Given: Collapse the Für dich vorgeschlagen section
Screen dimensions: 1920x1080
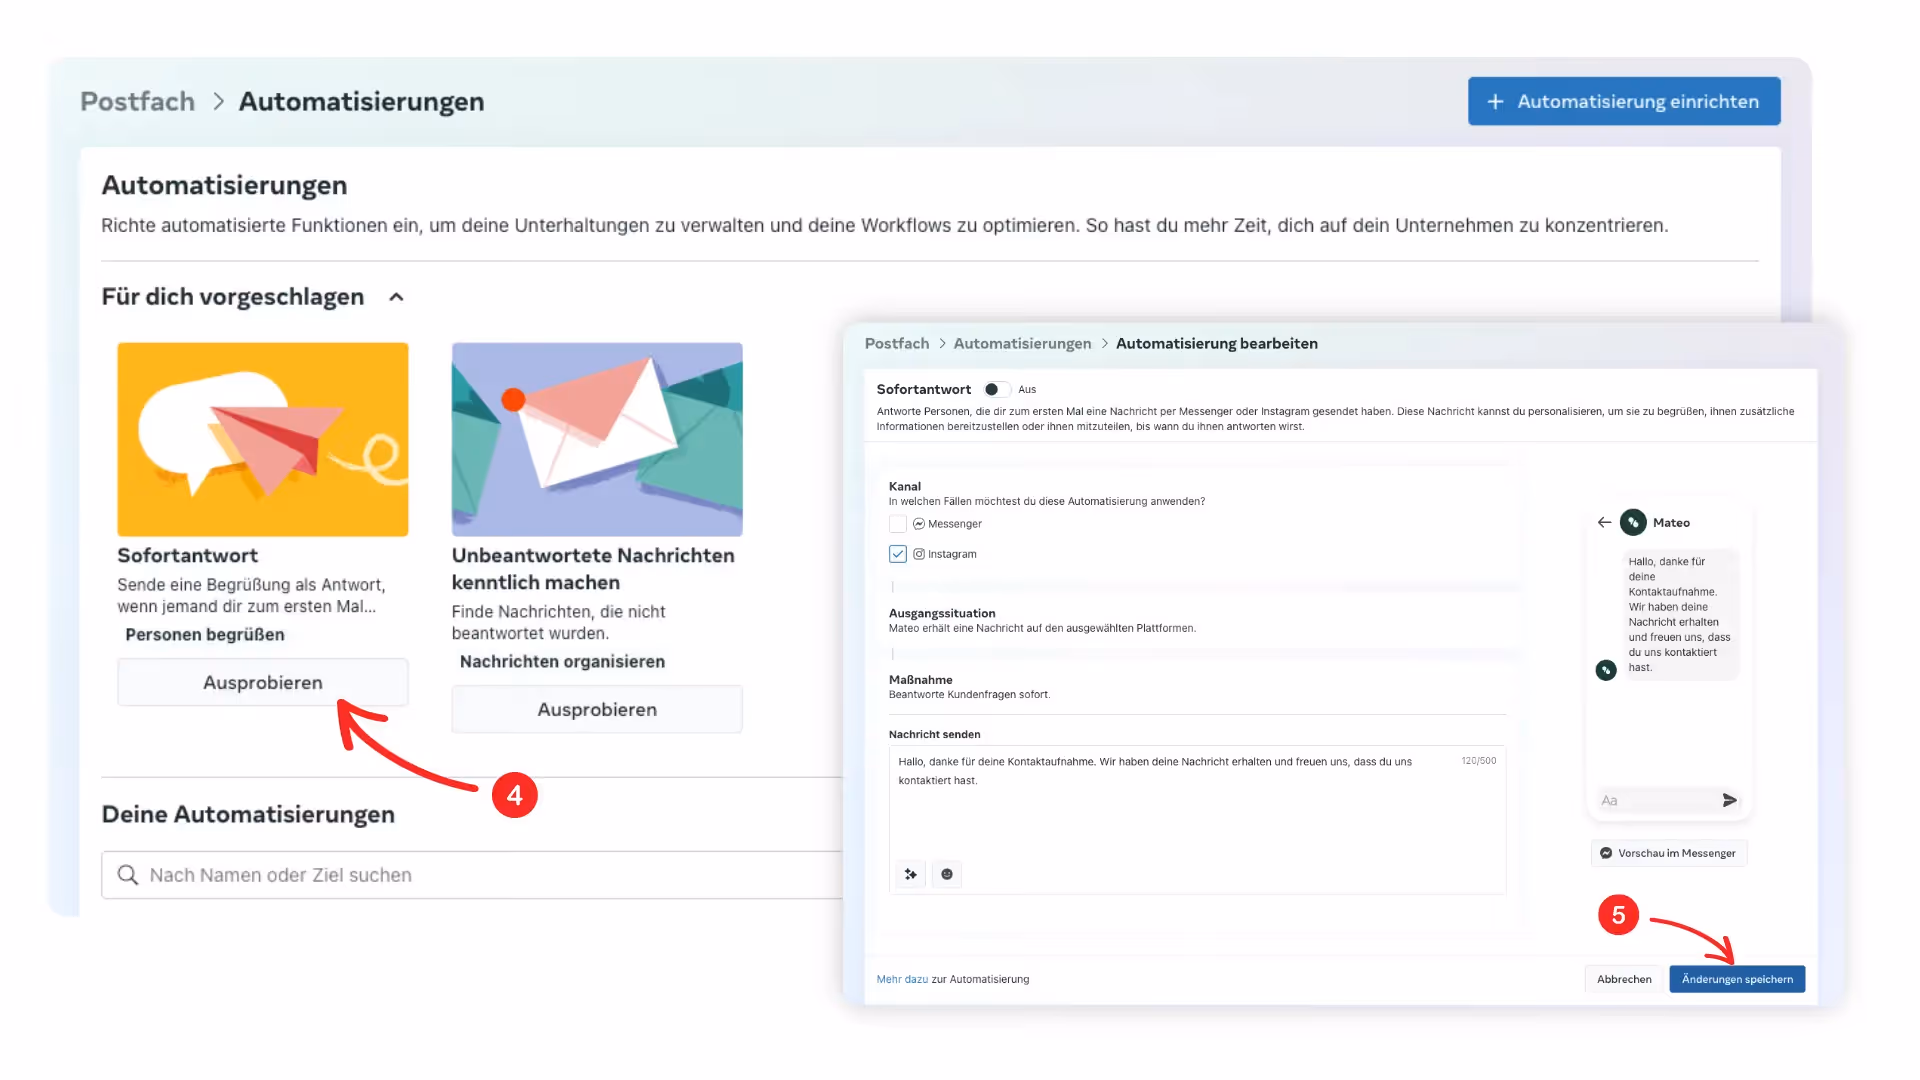Looking at the screenshot, I should pyautogui.click(x=396, y=297).
